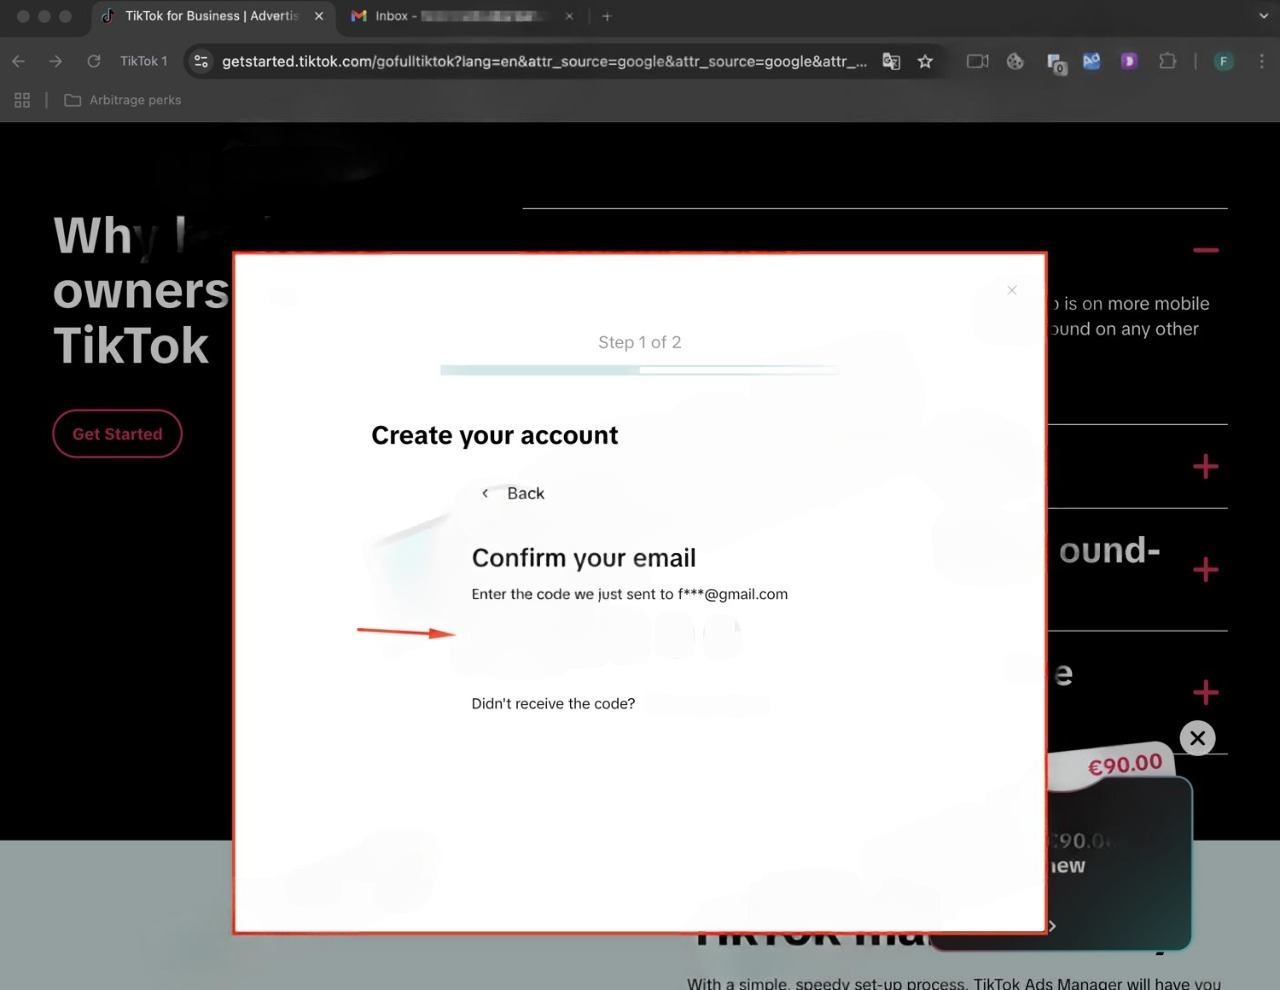Click the address bar URL

pyautogui.click(x=544, y=61)
